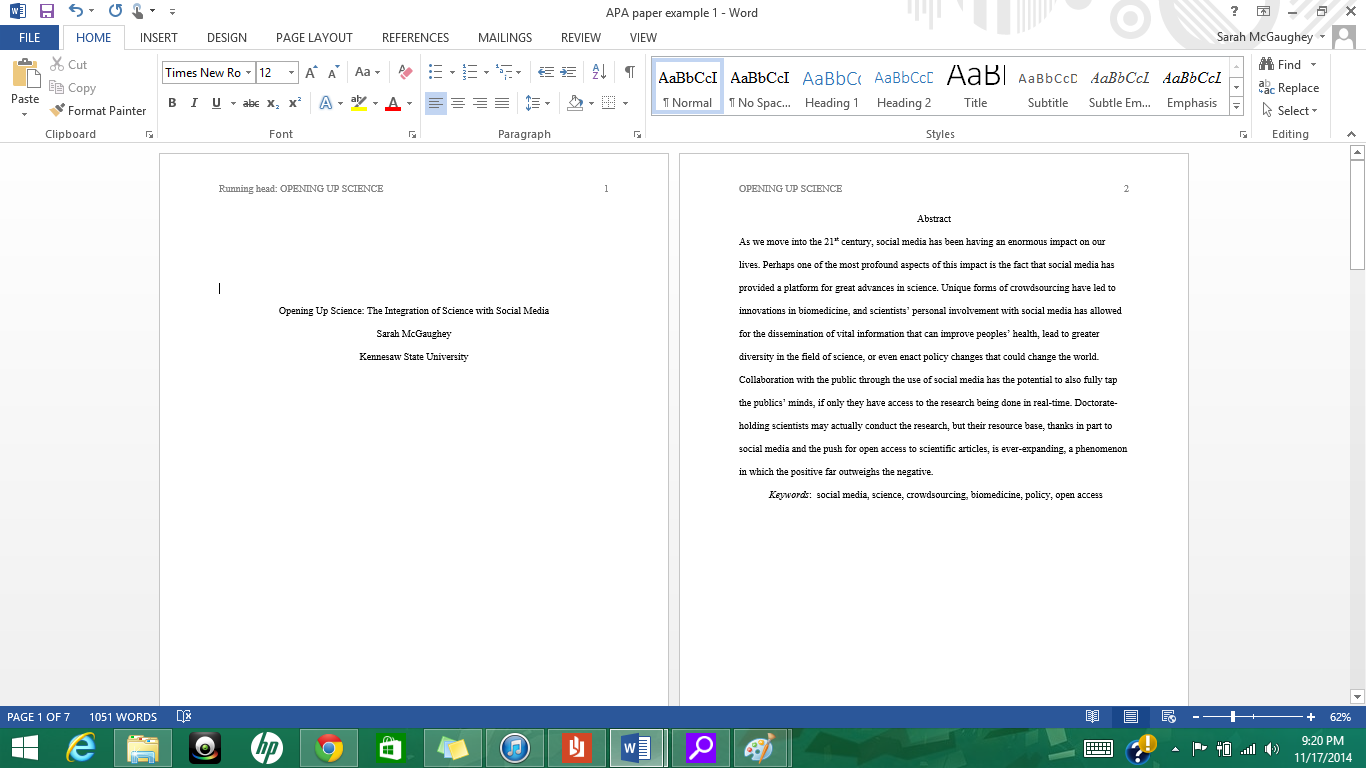Switch to the REFERENCES ribbon tab
The image size is (1366, 768).
pos(415,37)
